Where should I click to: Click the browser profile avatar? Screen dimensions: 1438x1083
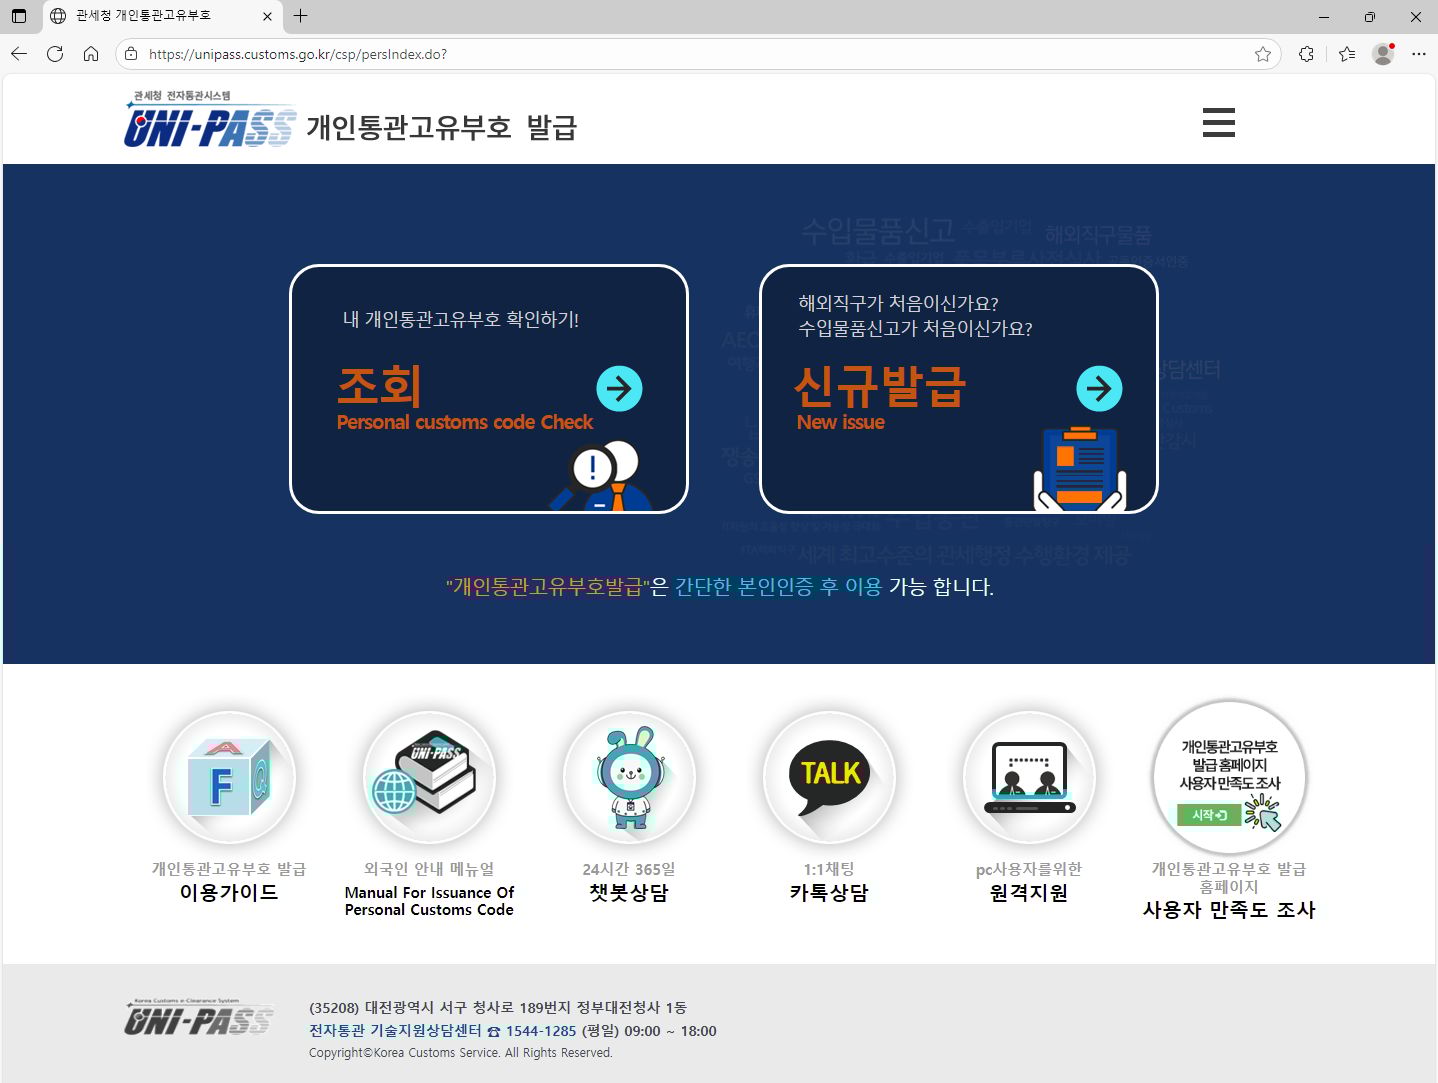click(x=1382, y=54)
